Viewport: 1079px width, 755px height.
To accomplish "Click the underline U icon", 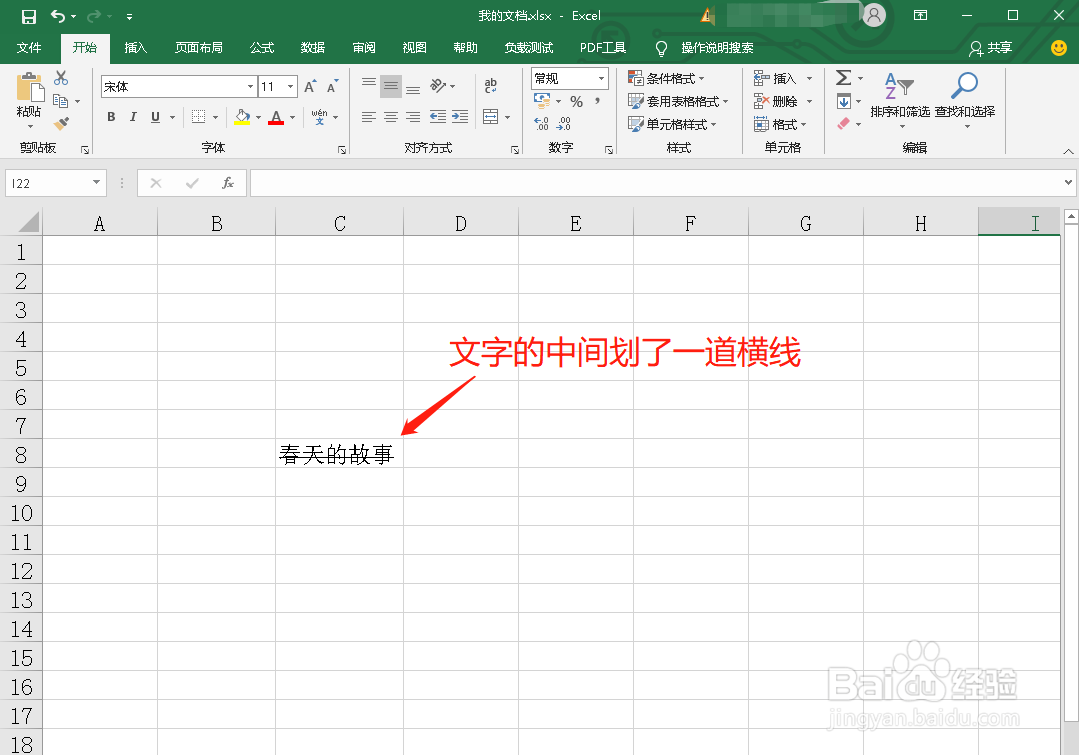I will pyautogui.click(x=155, y=117).
